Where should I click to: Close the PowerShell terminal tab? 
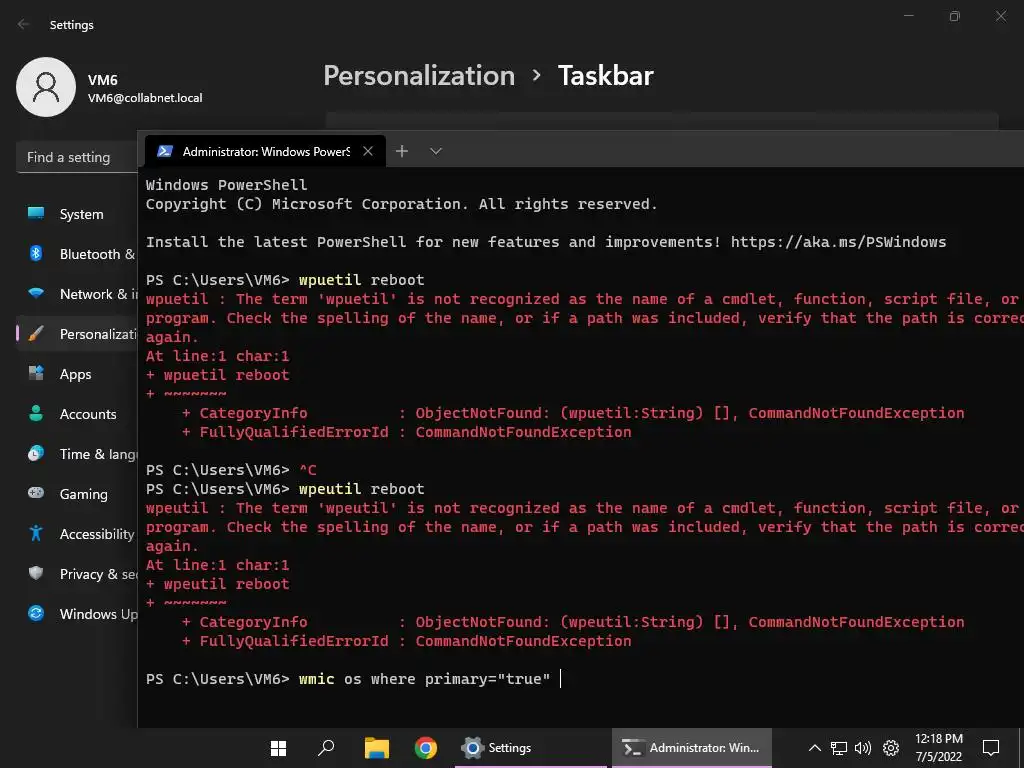368,152
